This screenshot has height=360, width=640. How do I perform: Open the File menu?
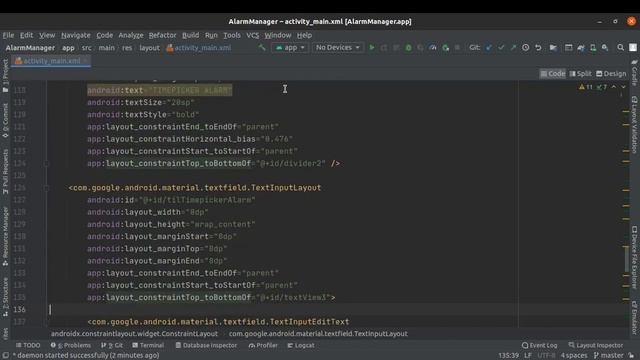pyautogui.click(x=8, y=36)
